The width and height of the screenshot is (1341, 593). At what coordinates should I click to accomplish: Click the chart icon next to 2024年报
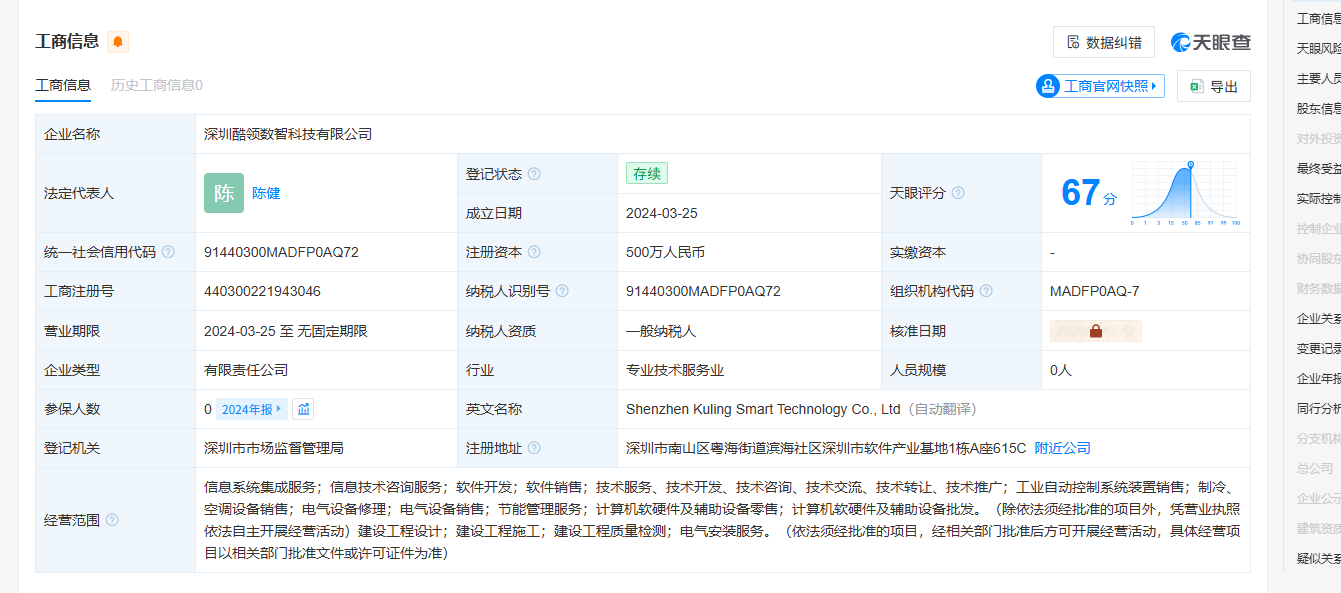tap(304, 409)
